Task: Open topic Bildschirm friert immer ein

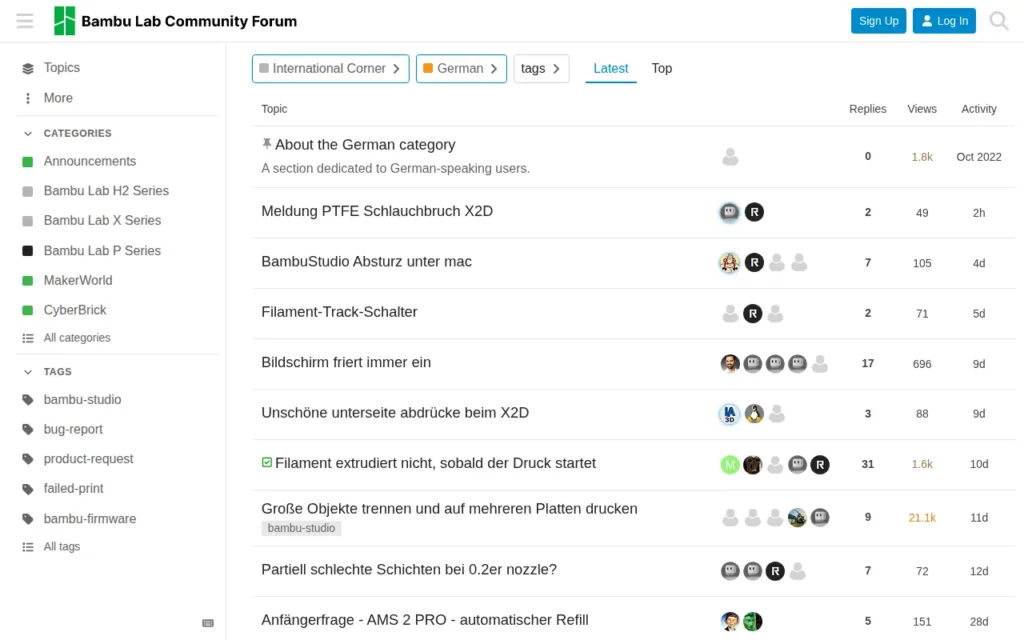Action: 346,362
